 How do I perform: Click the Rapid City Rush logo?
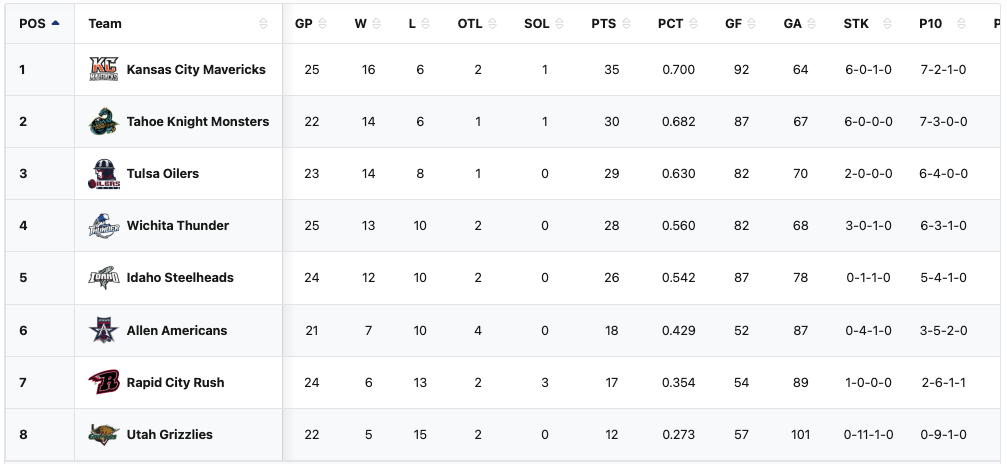pyautogui.click(x=103, y=382)
